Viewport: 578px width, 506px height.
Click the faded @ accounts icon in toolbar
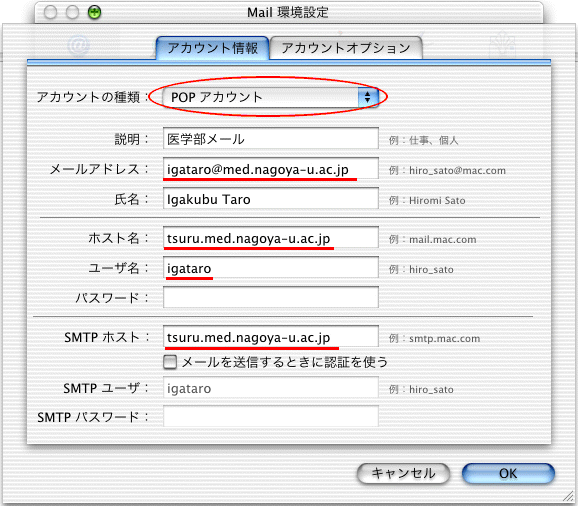point(79,45)
